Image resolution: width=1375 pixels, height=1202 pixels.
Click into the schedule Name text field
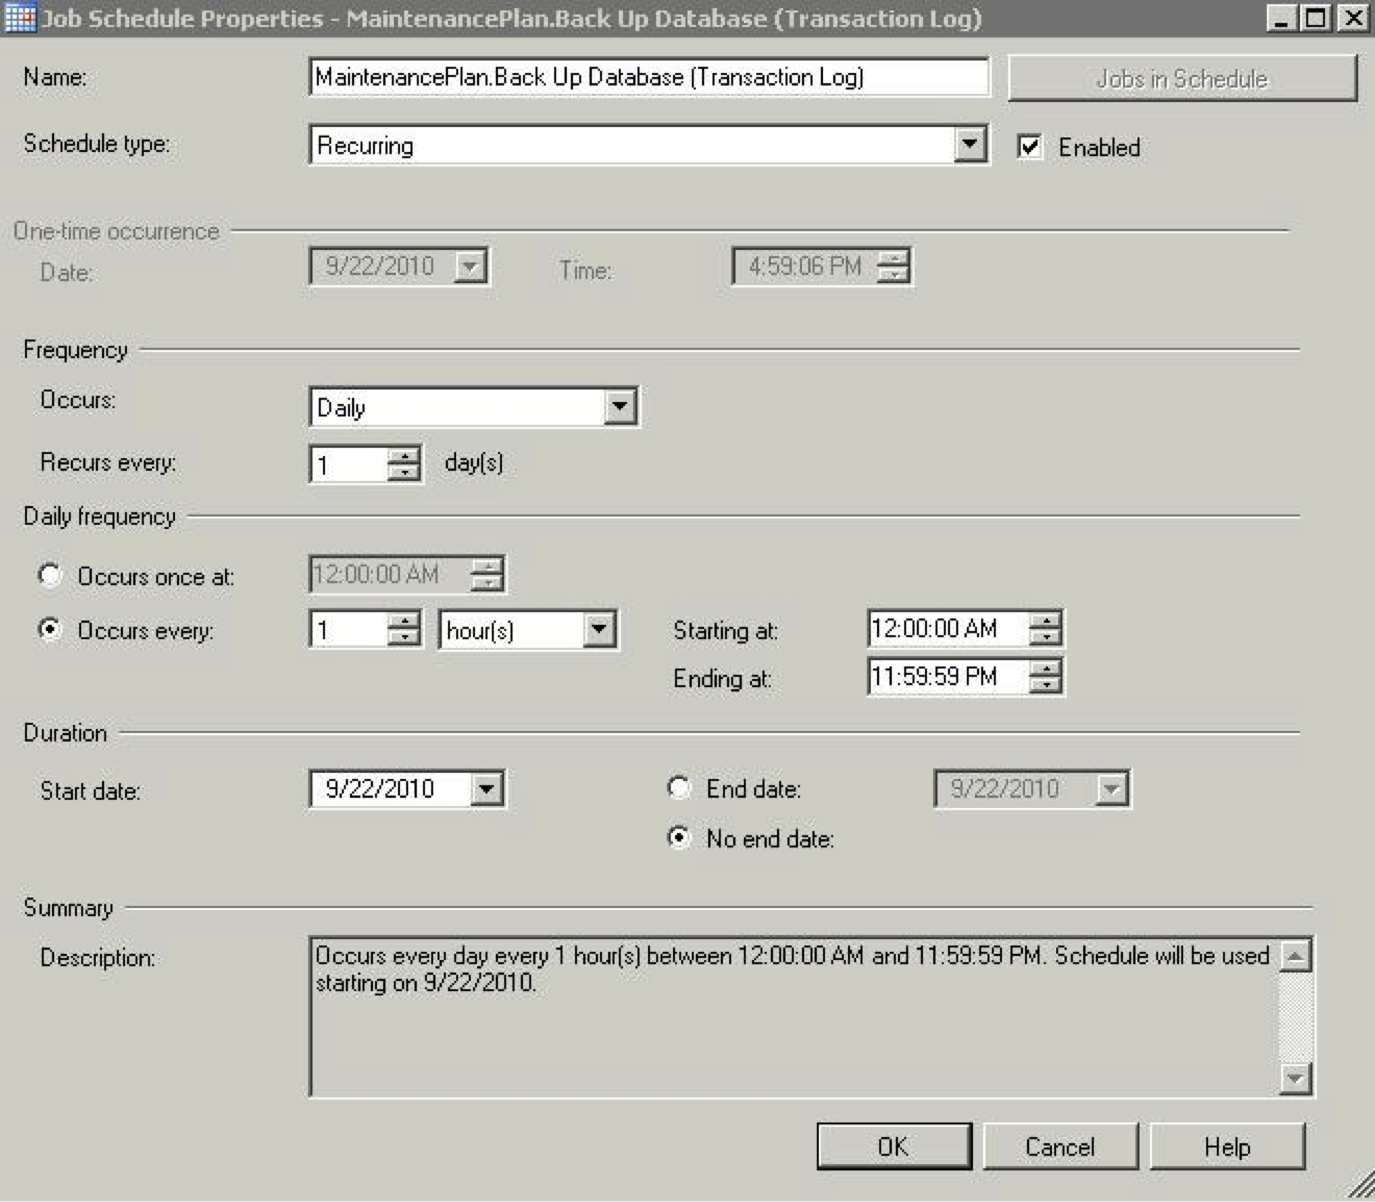[648, 77]
